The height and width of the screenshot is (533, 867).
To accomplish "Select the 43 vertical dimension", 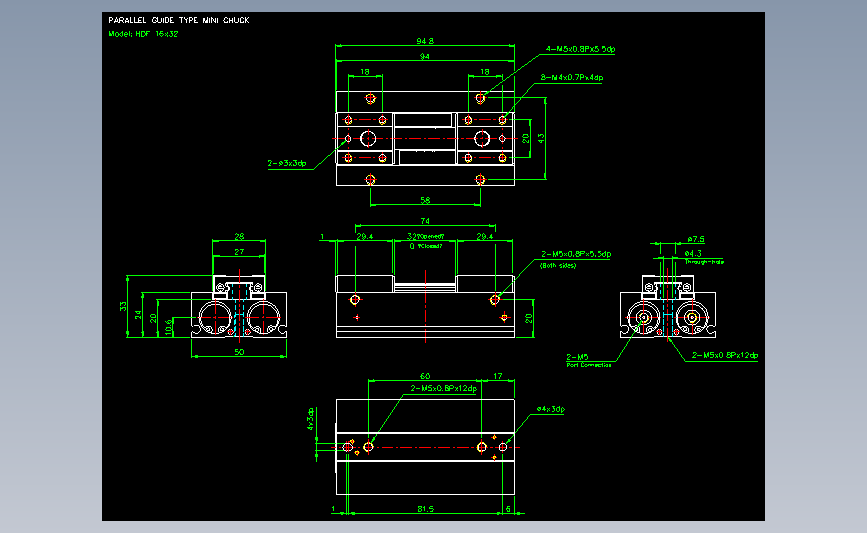I will [541, 138].
